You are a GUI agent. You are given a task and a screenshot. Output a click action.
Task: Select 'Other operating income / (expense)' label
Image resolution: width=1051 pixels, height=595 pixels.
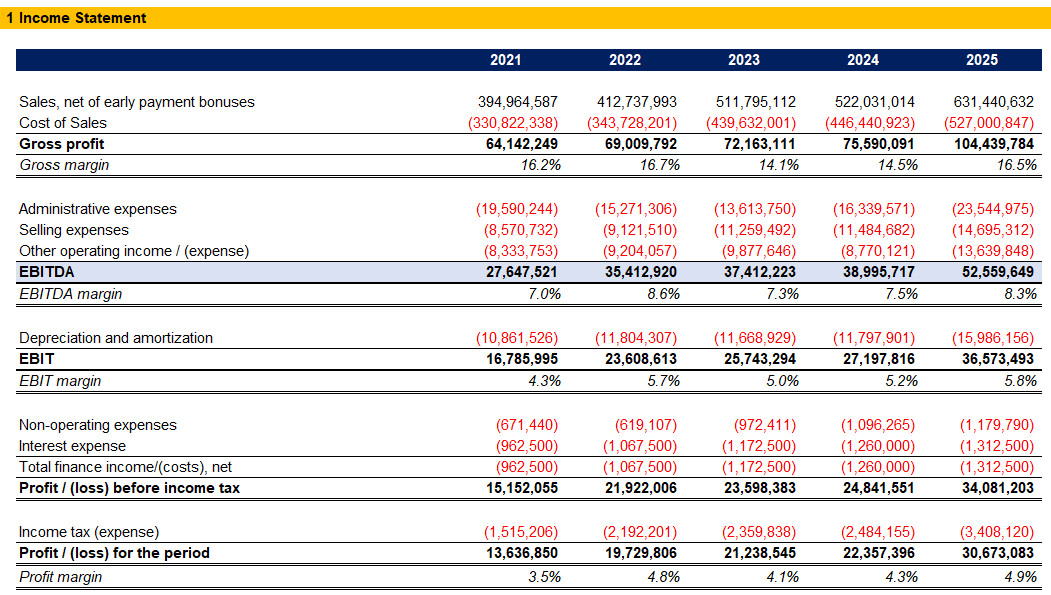[x=134, y=251]
